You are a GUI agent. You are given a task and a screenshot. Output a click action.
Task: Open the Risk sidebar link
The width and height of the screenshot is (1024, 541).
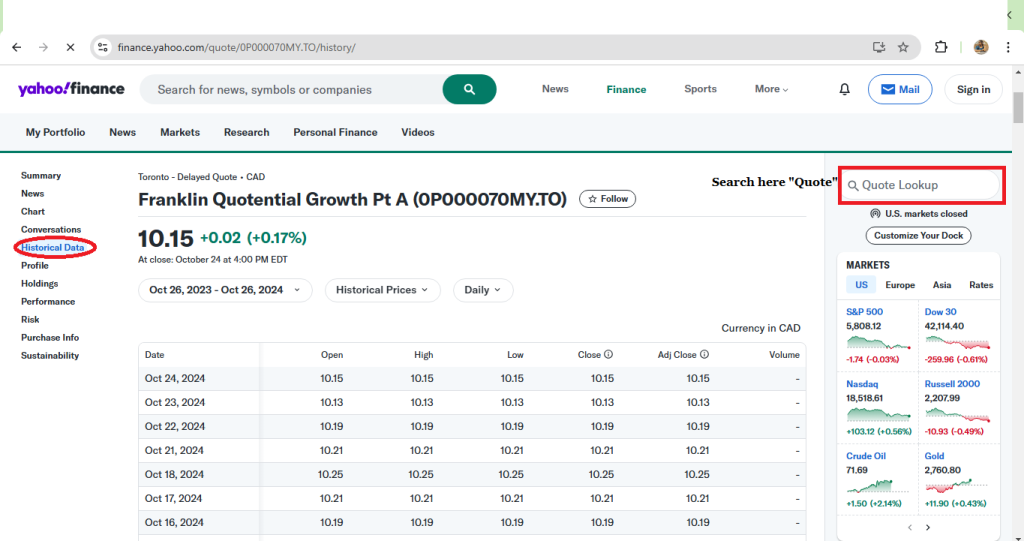(30, 320)
